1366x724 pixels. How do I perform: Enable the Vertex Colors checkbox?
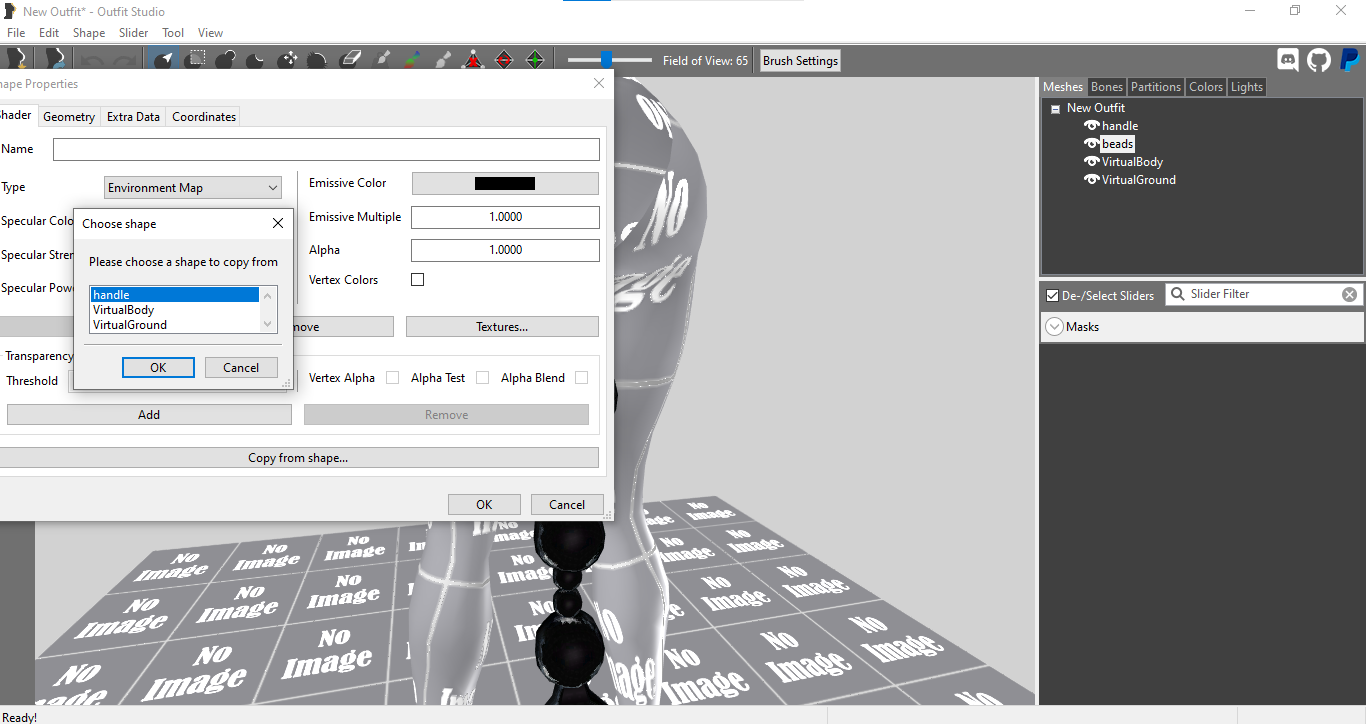click(x=418, y=280)
